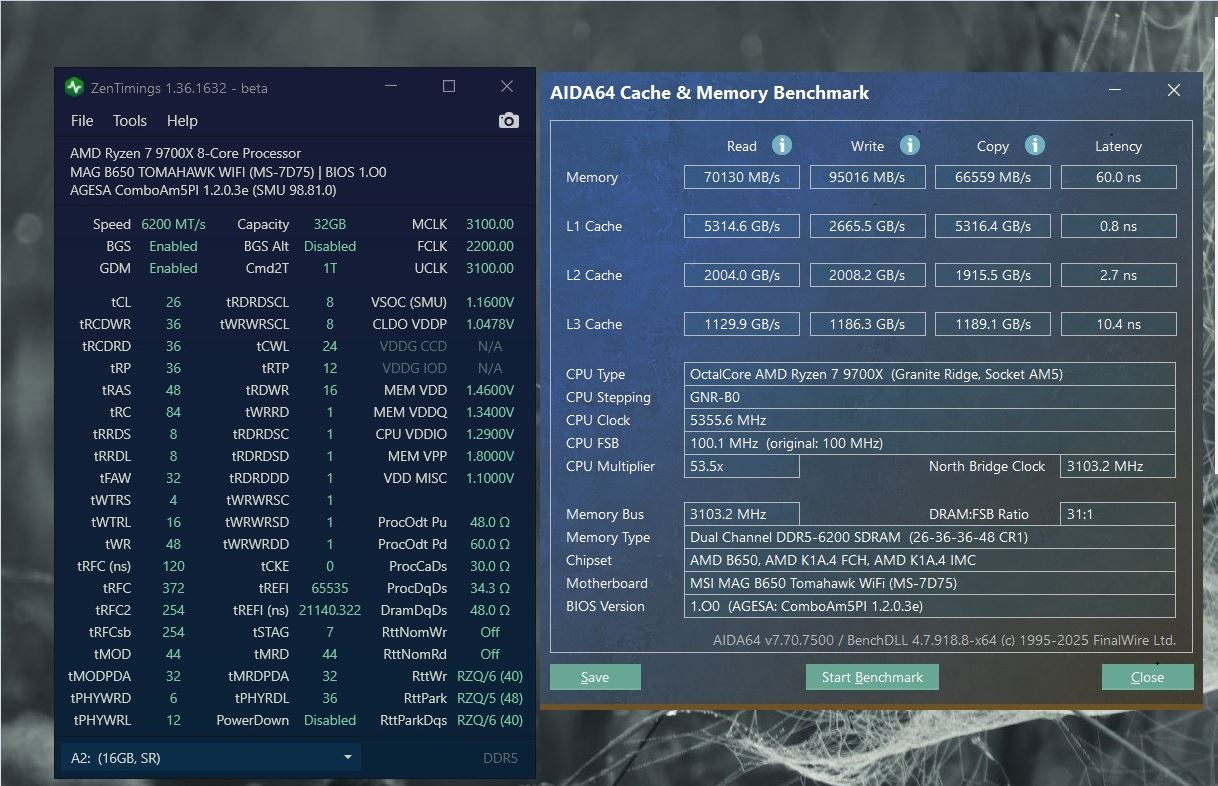Click the Cmd2T value 1T

(330, 268)
